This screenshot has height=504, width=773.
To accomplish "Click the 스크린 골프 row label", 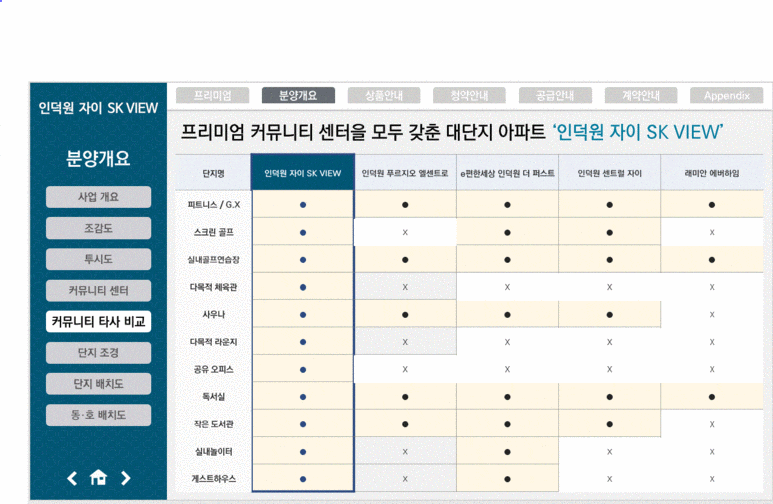I will tap(213, 232).
